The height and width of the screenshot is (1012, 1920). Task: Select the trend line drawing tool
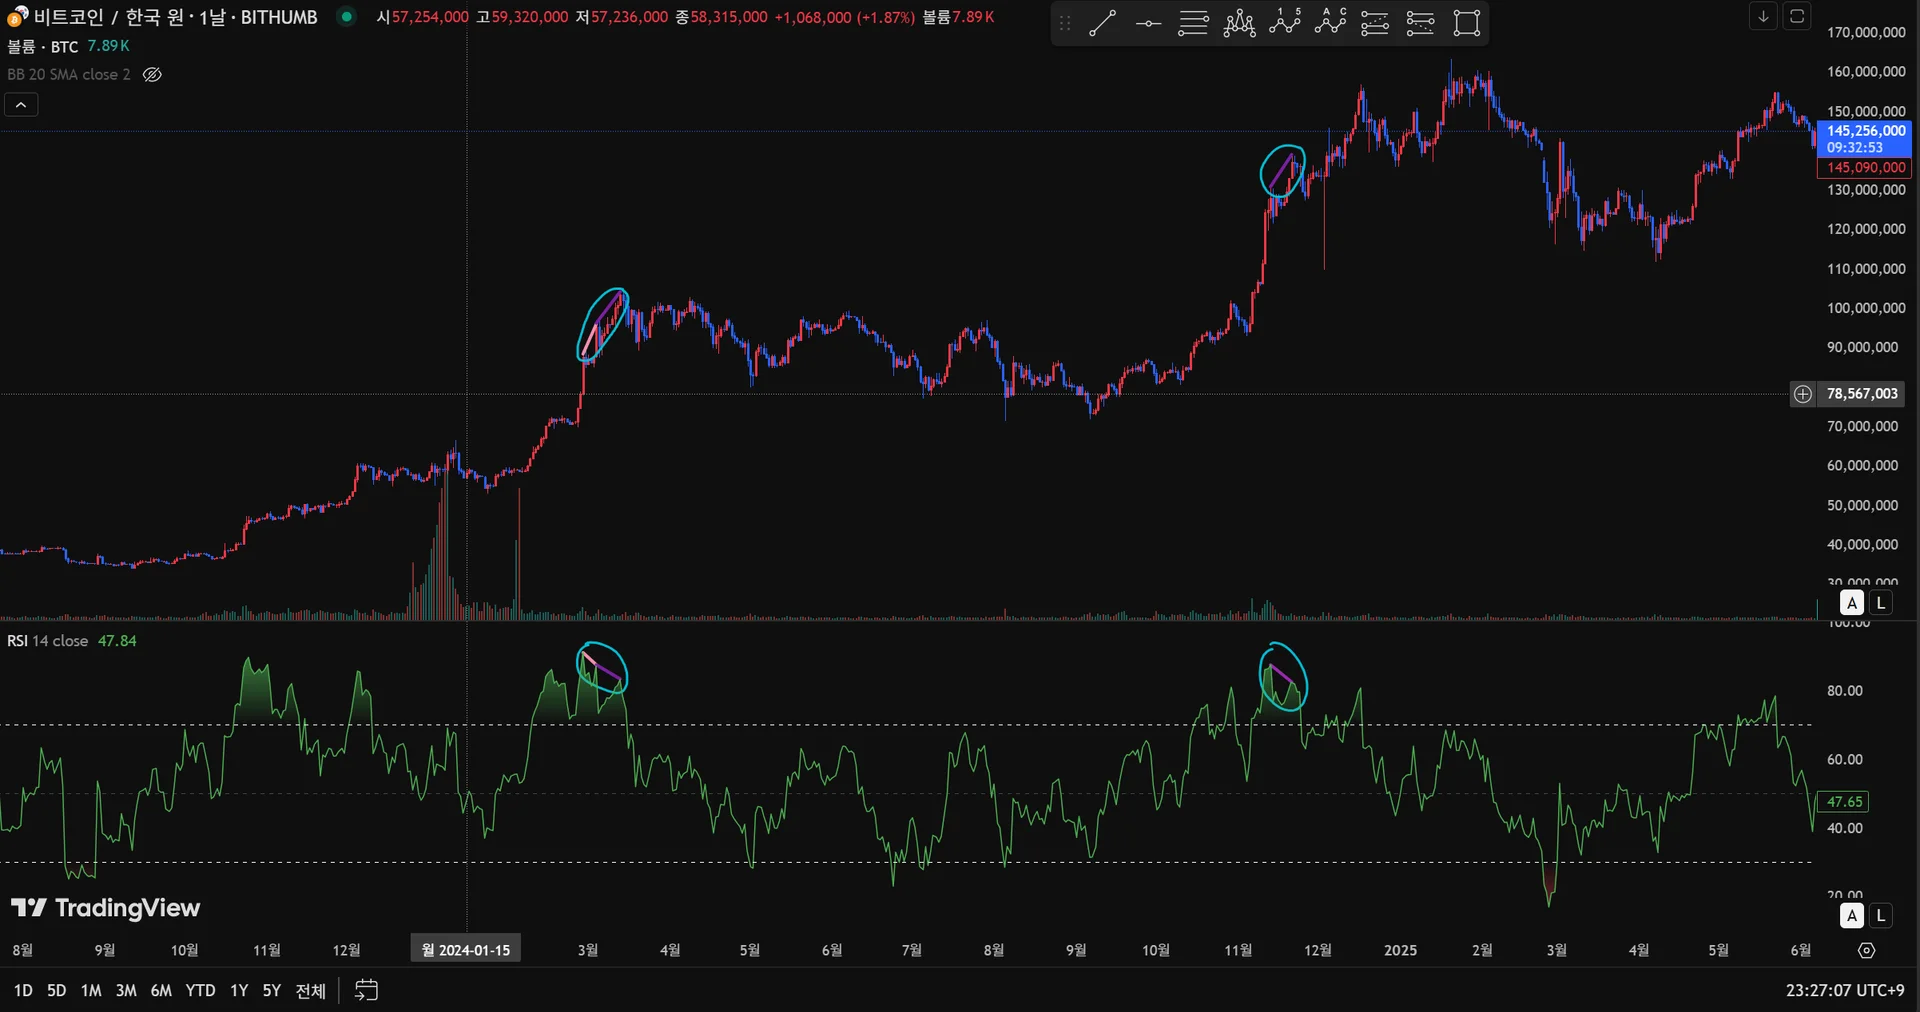1102,22
